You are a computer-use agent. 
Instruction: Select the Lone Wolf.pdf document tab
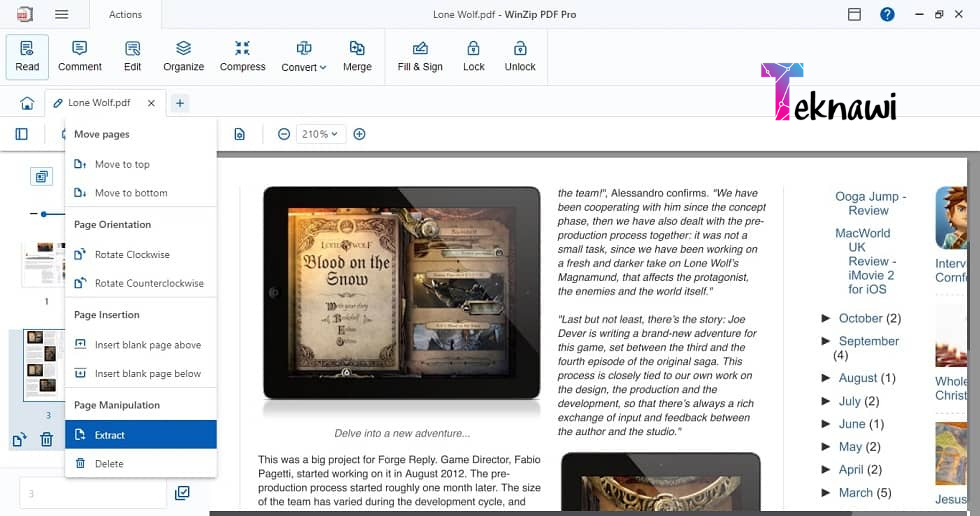click(99, 103)
